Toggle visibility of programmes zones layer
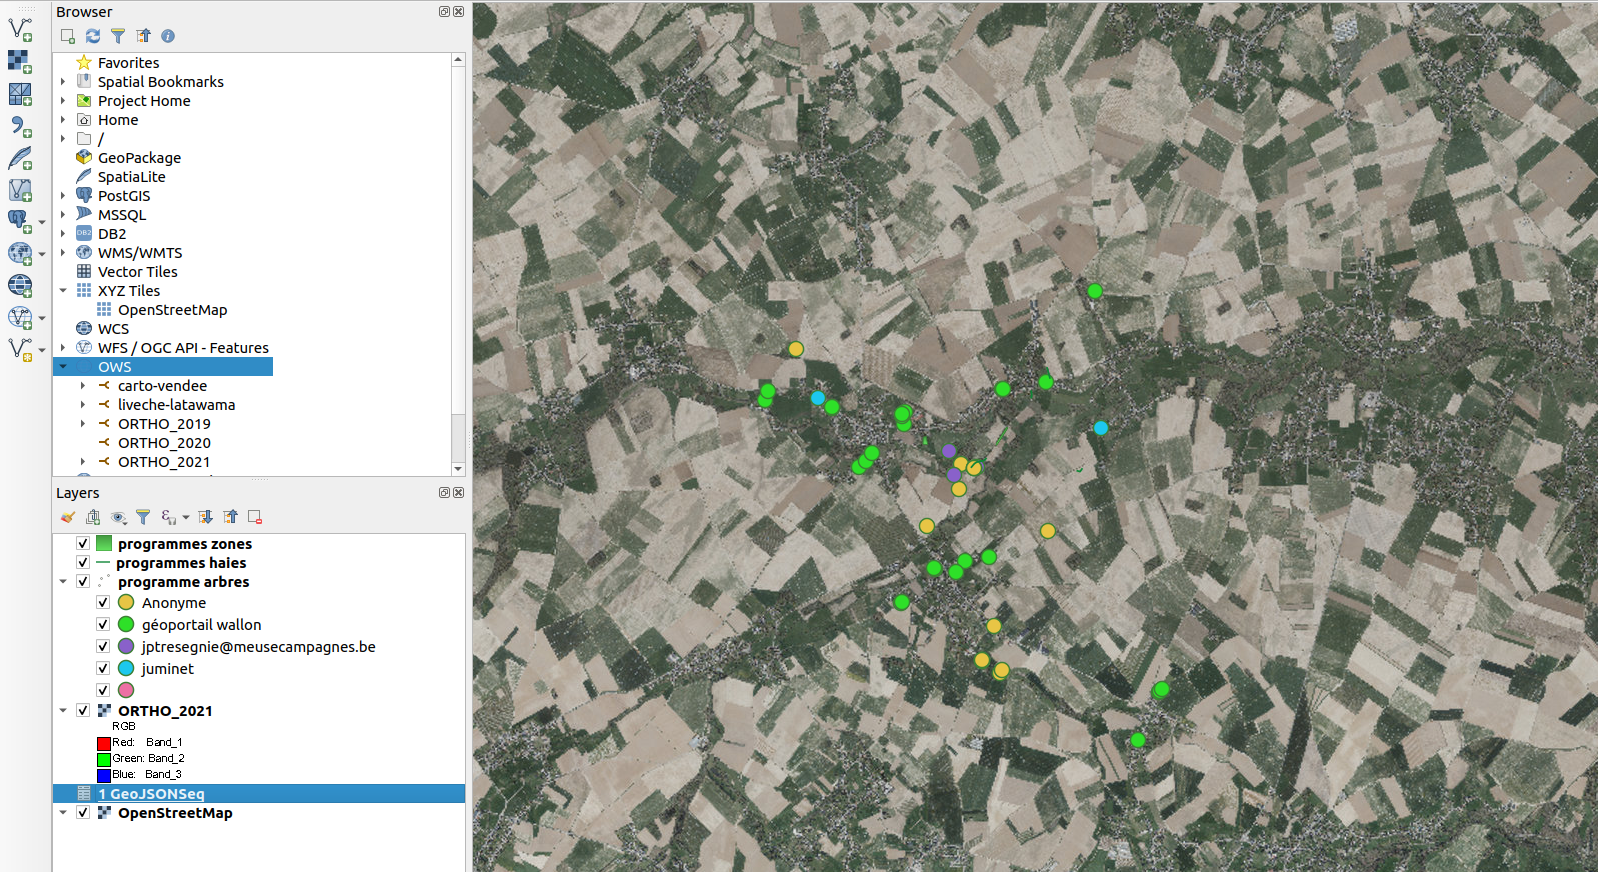This screenshot has height=872, width=1598. 83,544
